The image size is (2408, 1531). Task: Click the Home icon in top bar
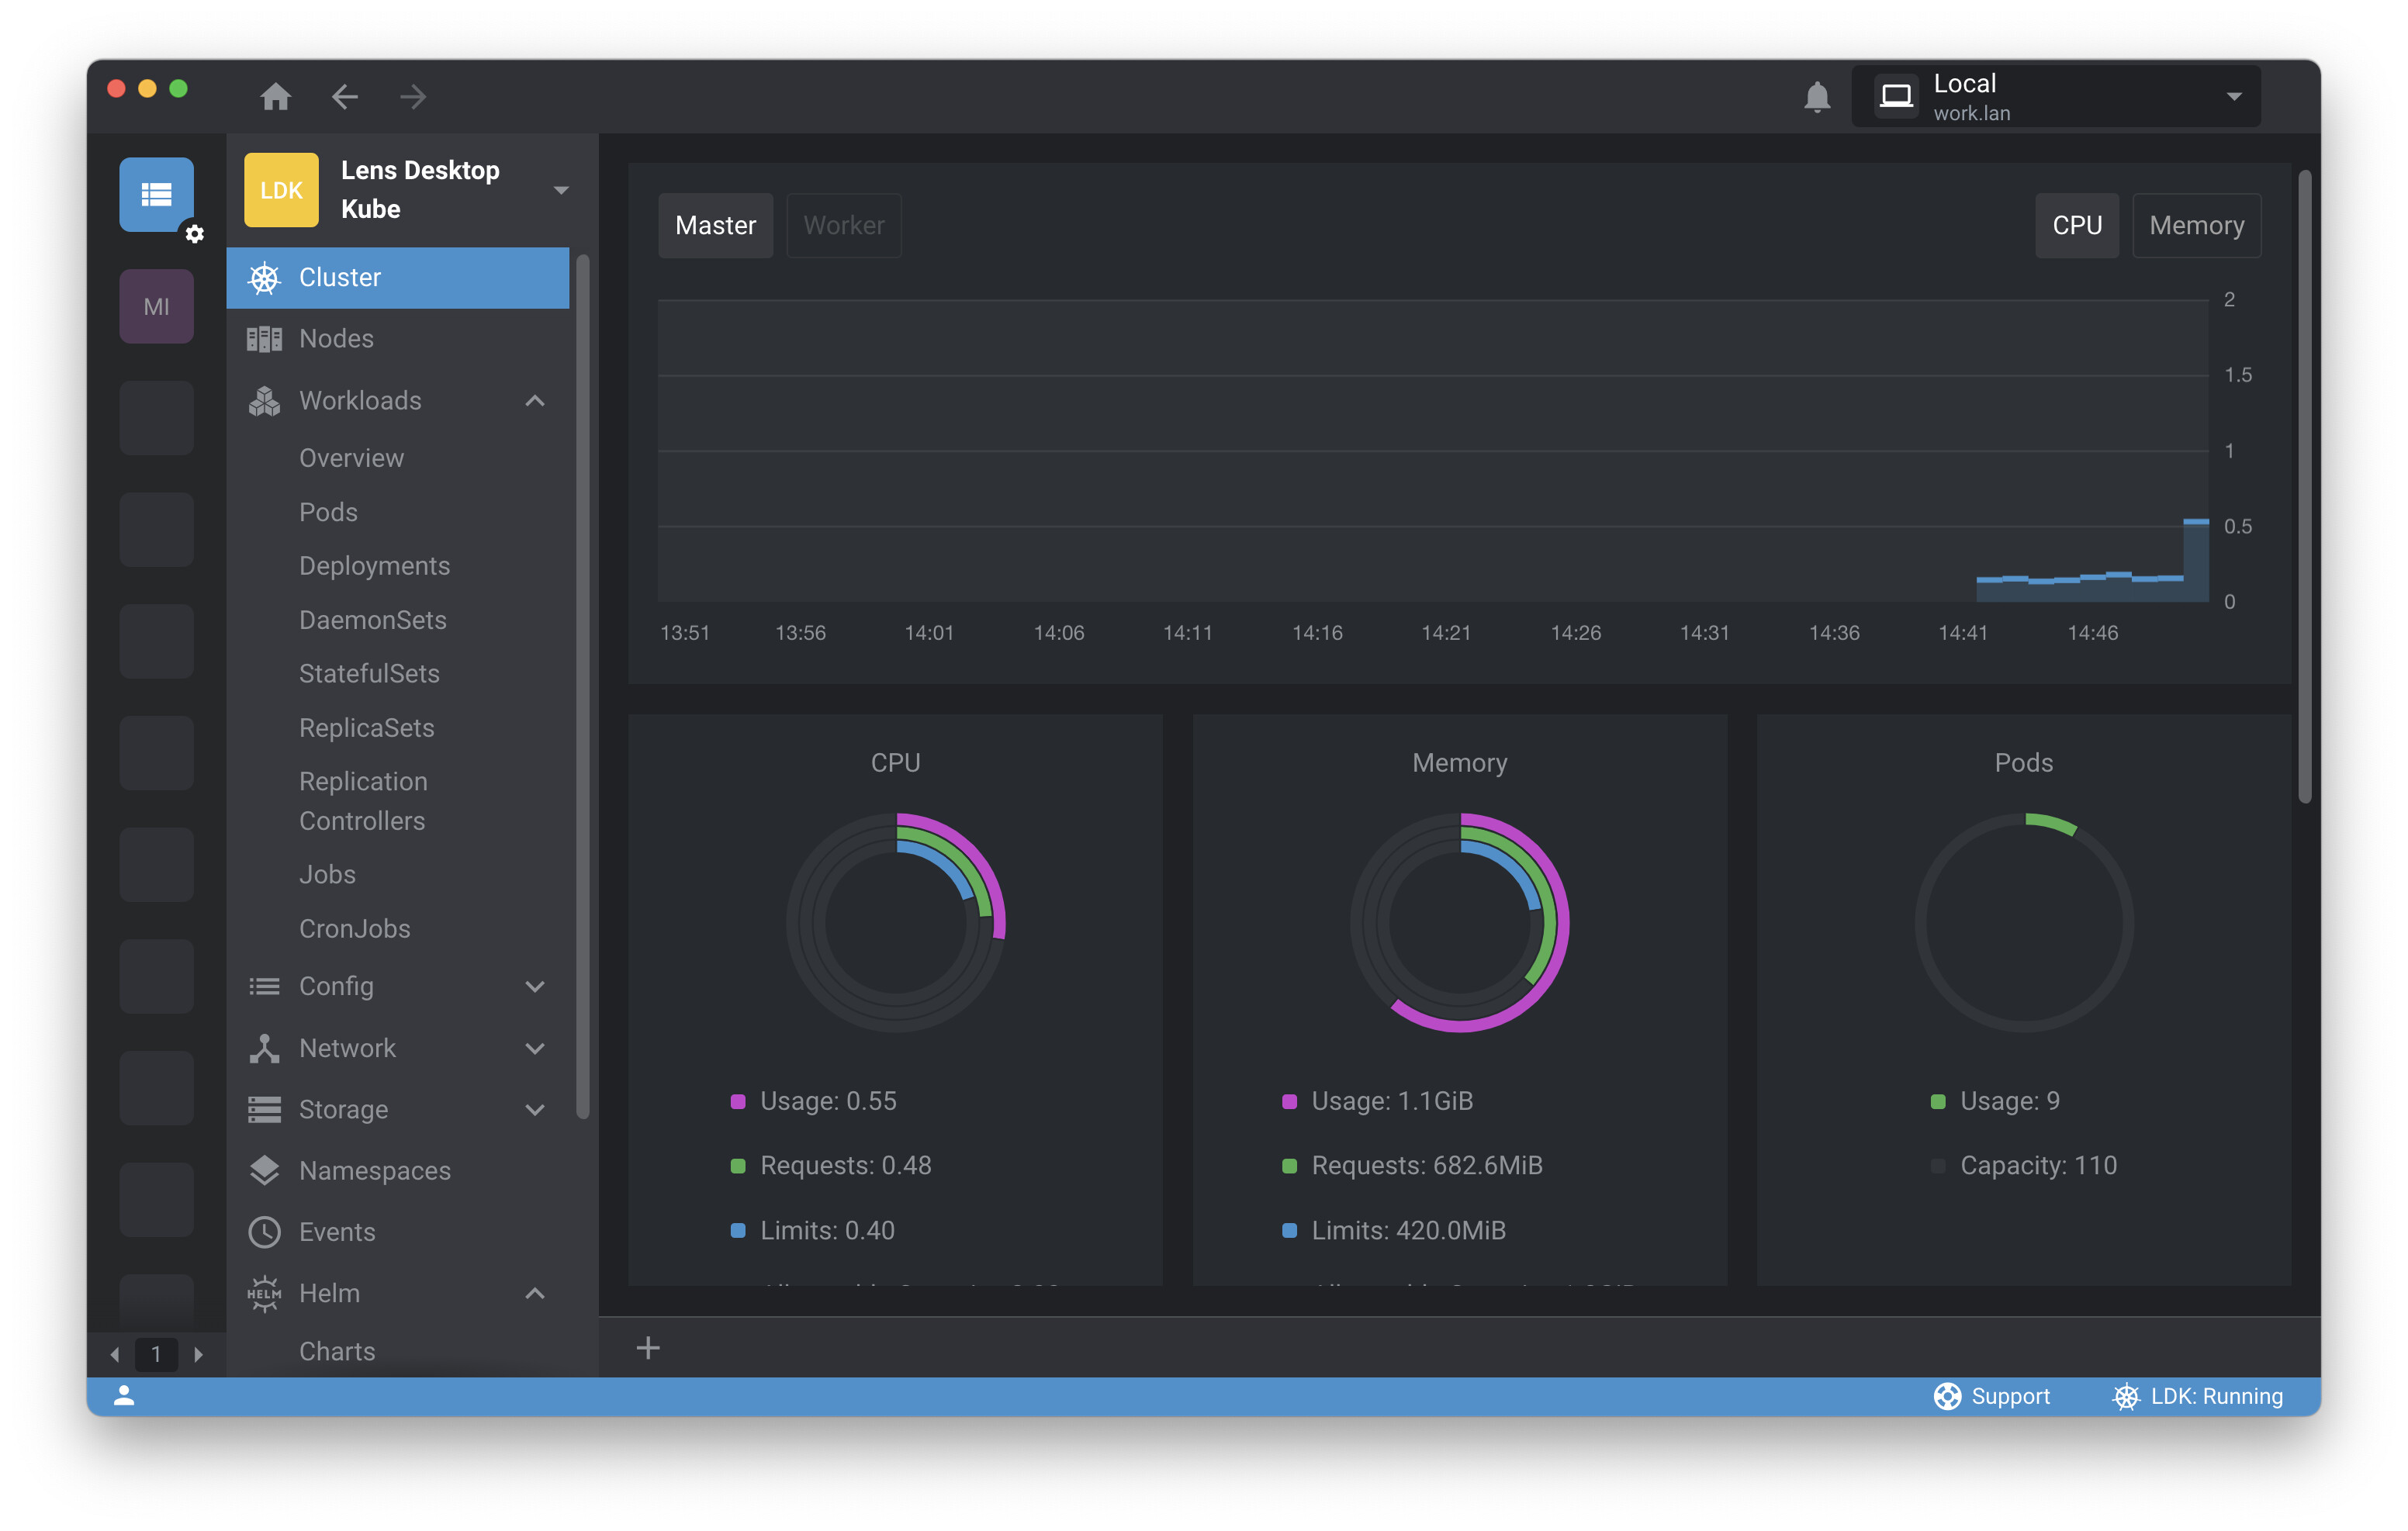(x=275, y=97)
